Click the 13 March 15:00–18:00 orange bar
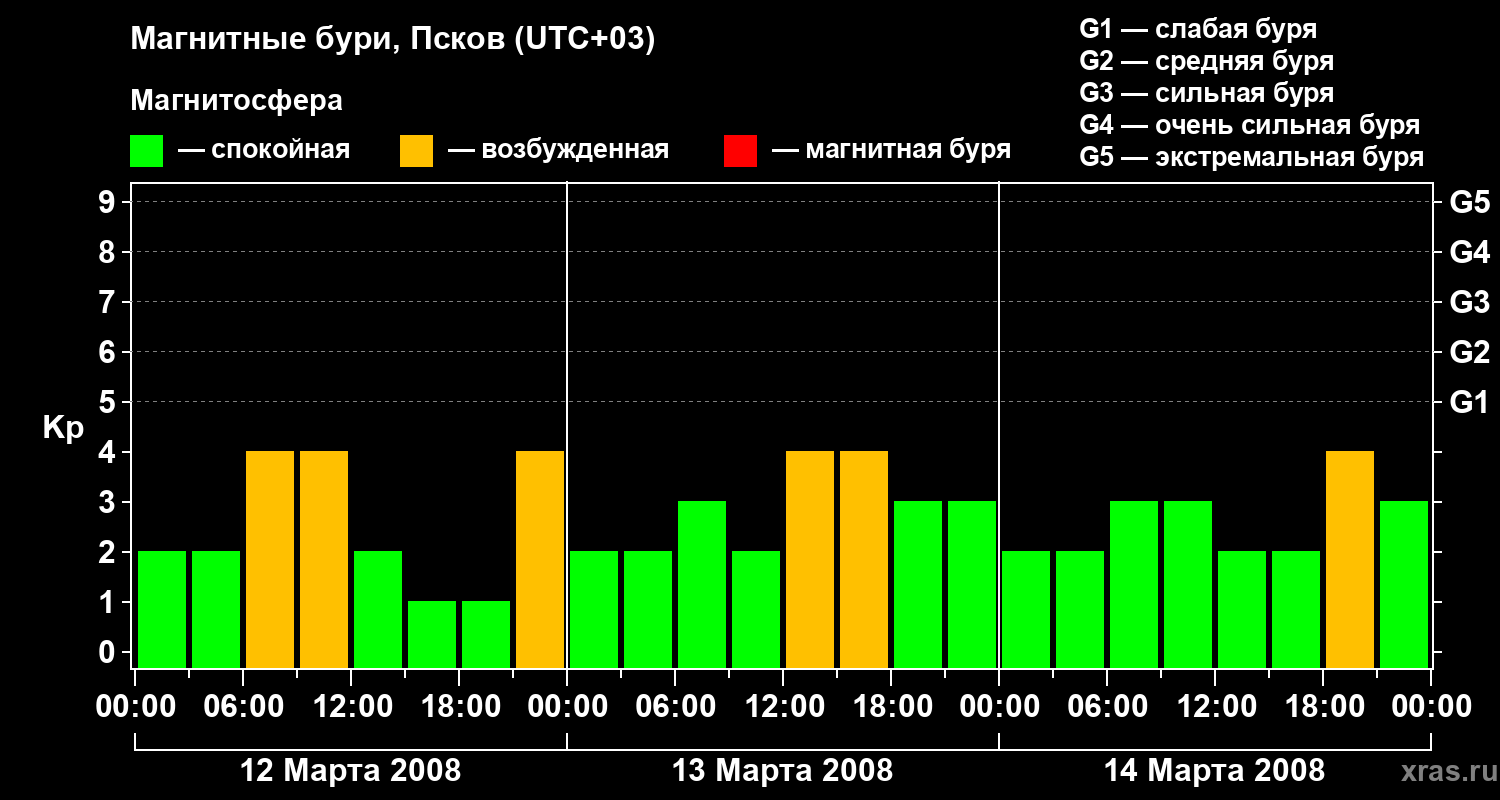The width and height of the screenshot is (1500, 800). [x=864, y=559]
